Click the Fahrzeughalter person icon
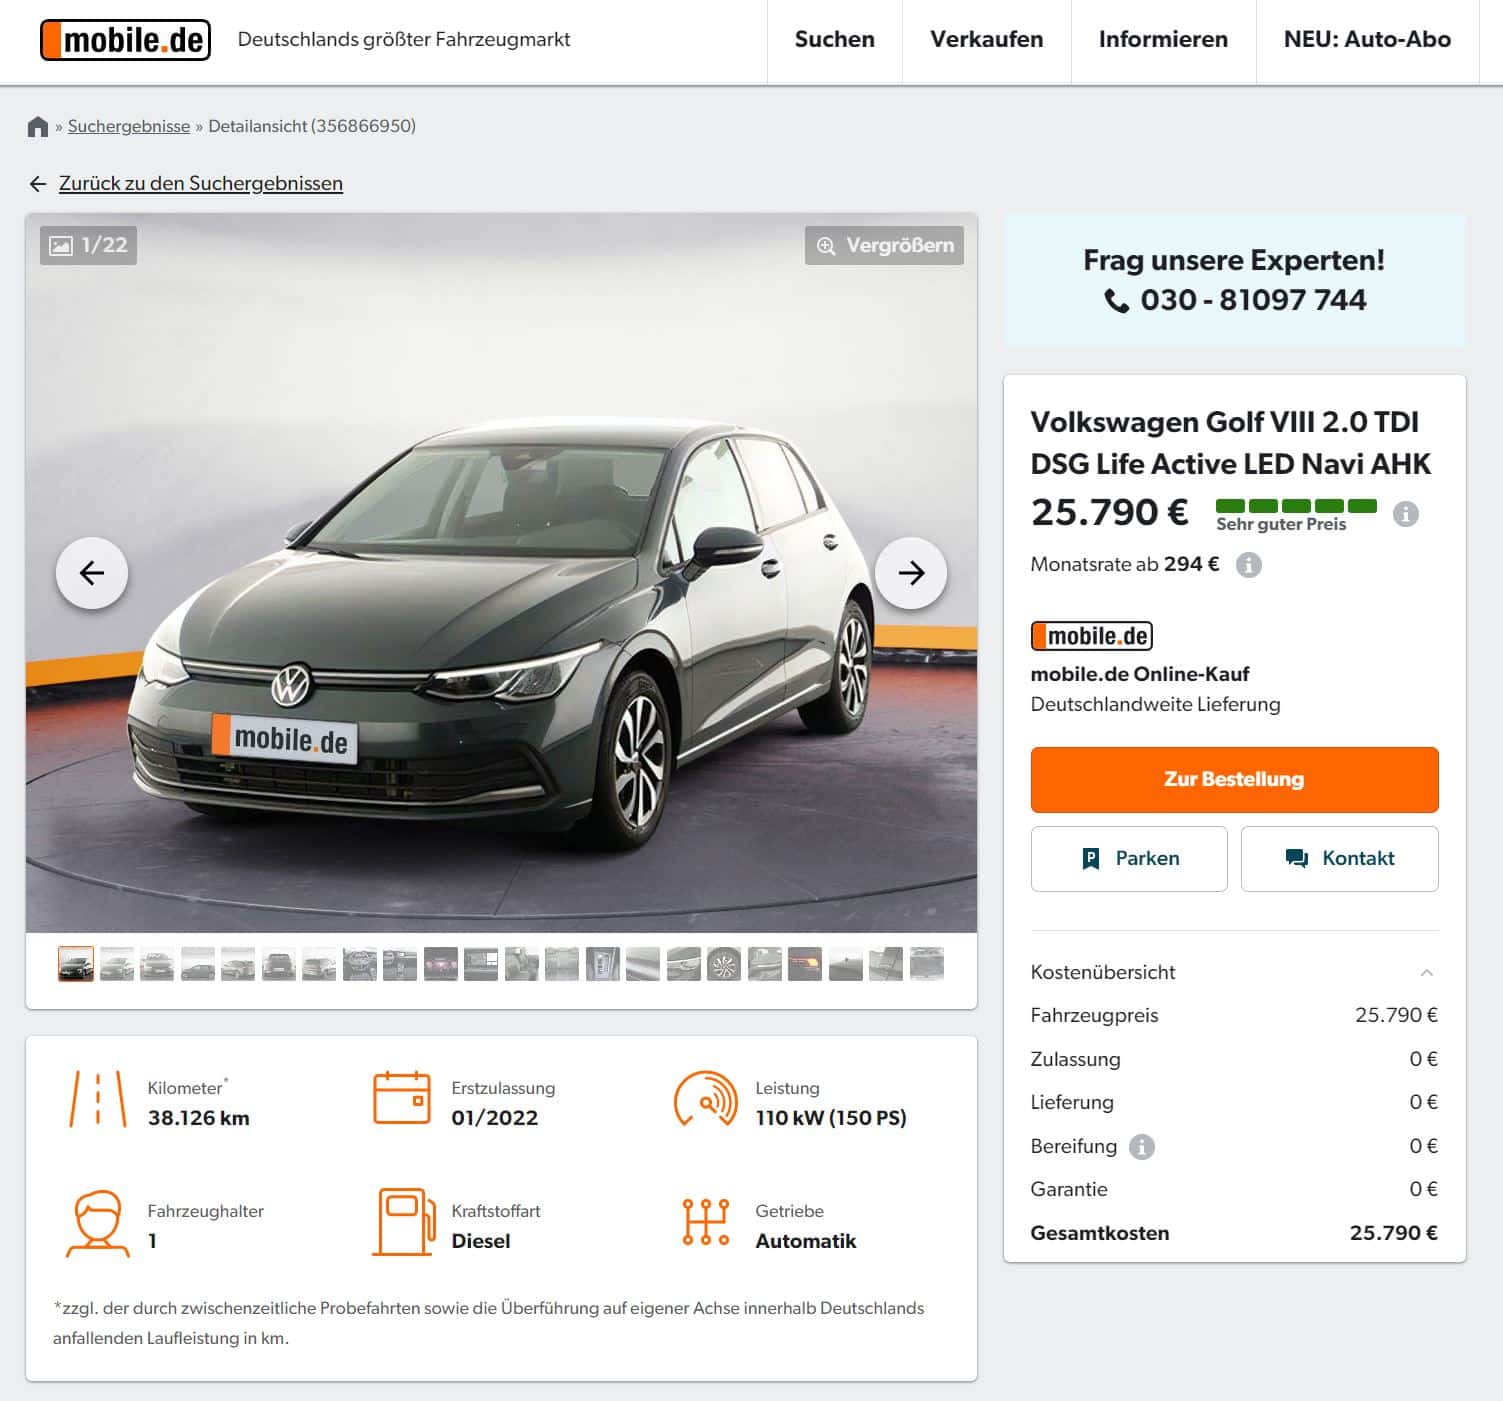This screenshot has height=1401, width=1503. (98, 1223)
